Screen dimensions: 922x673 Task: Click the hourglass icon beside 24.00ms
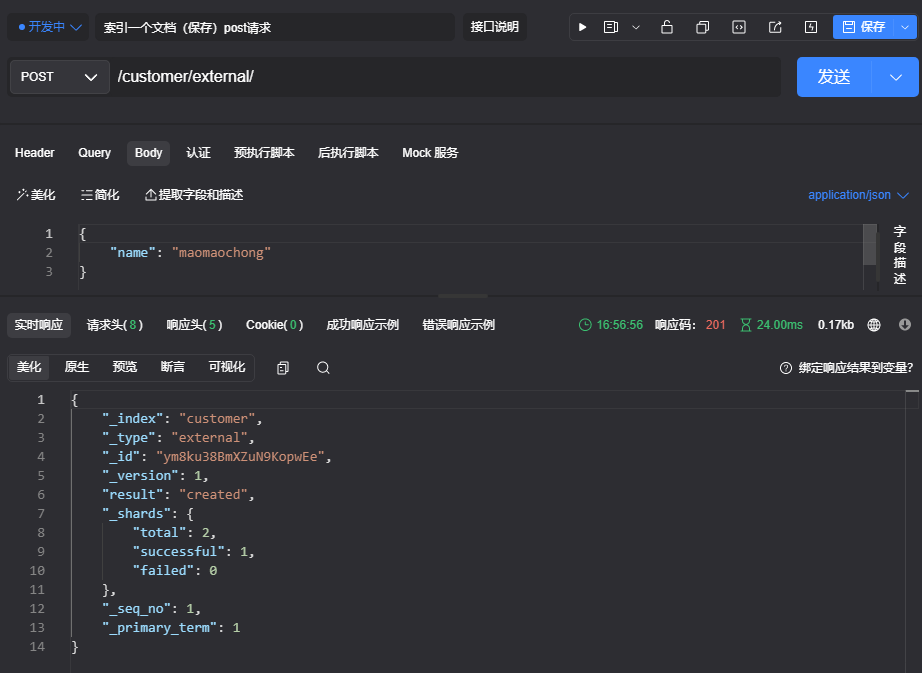[x=746, y=325]
